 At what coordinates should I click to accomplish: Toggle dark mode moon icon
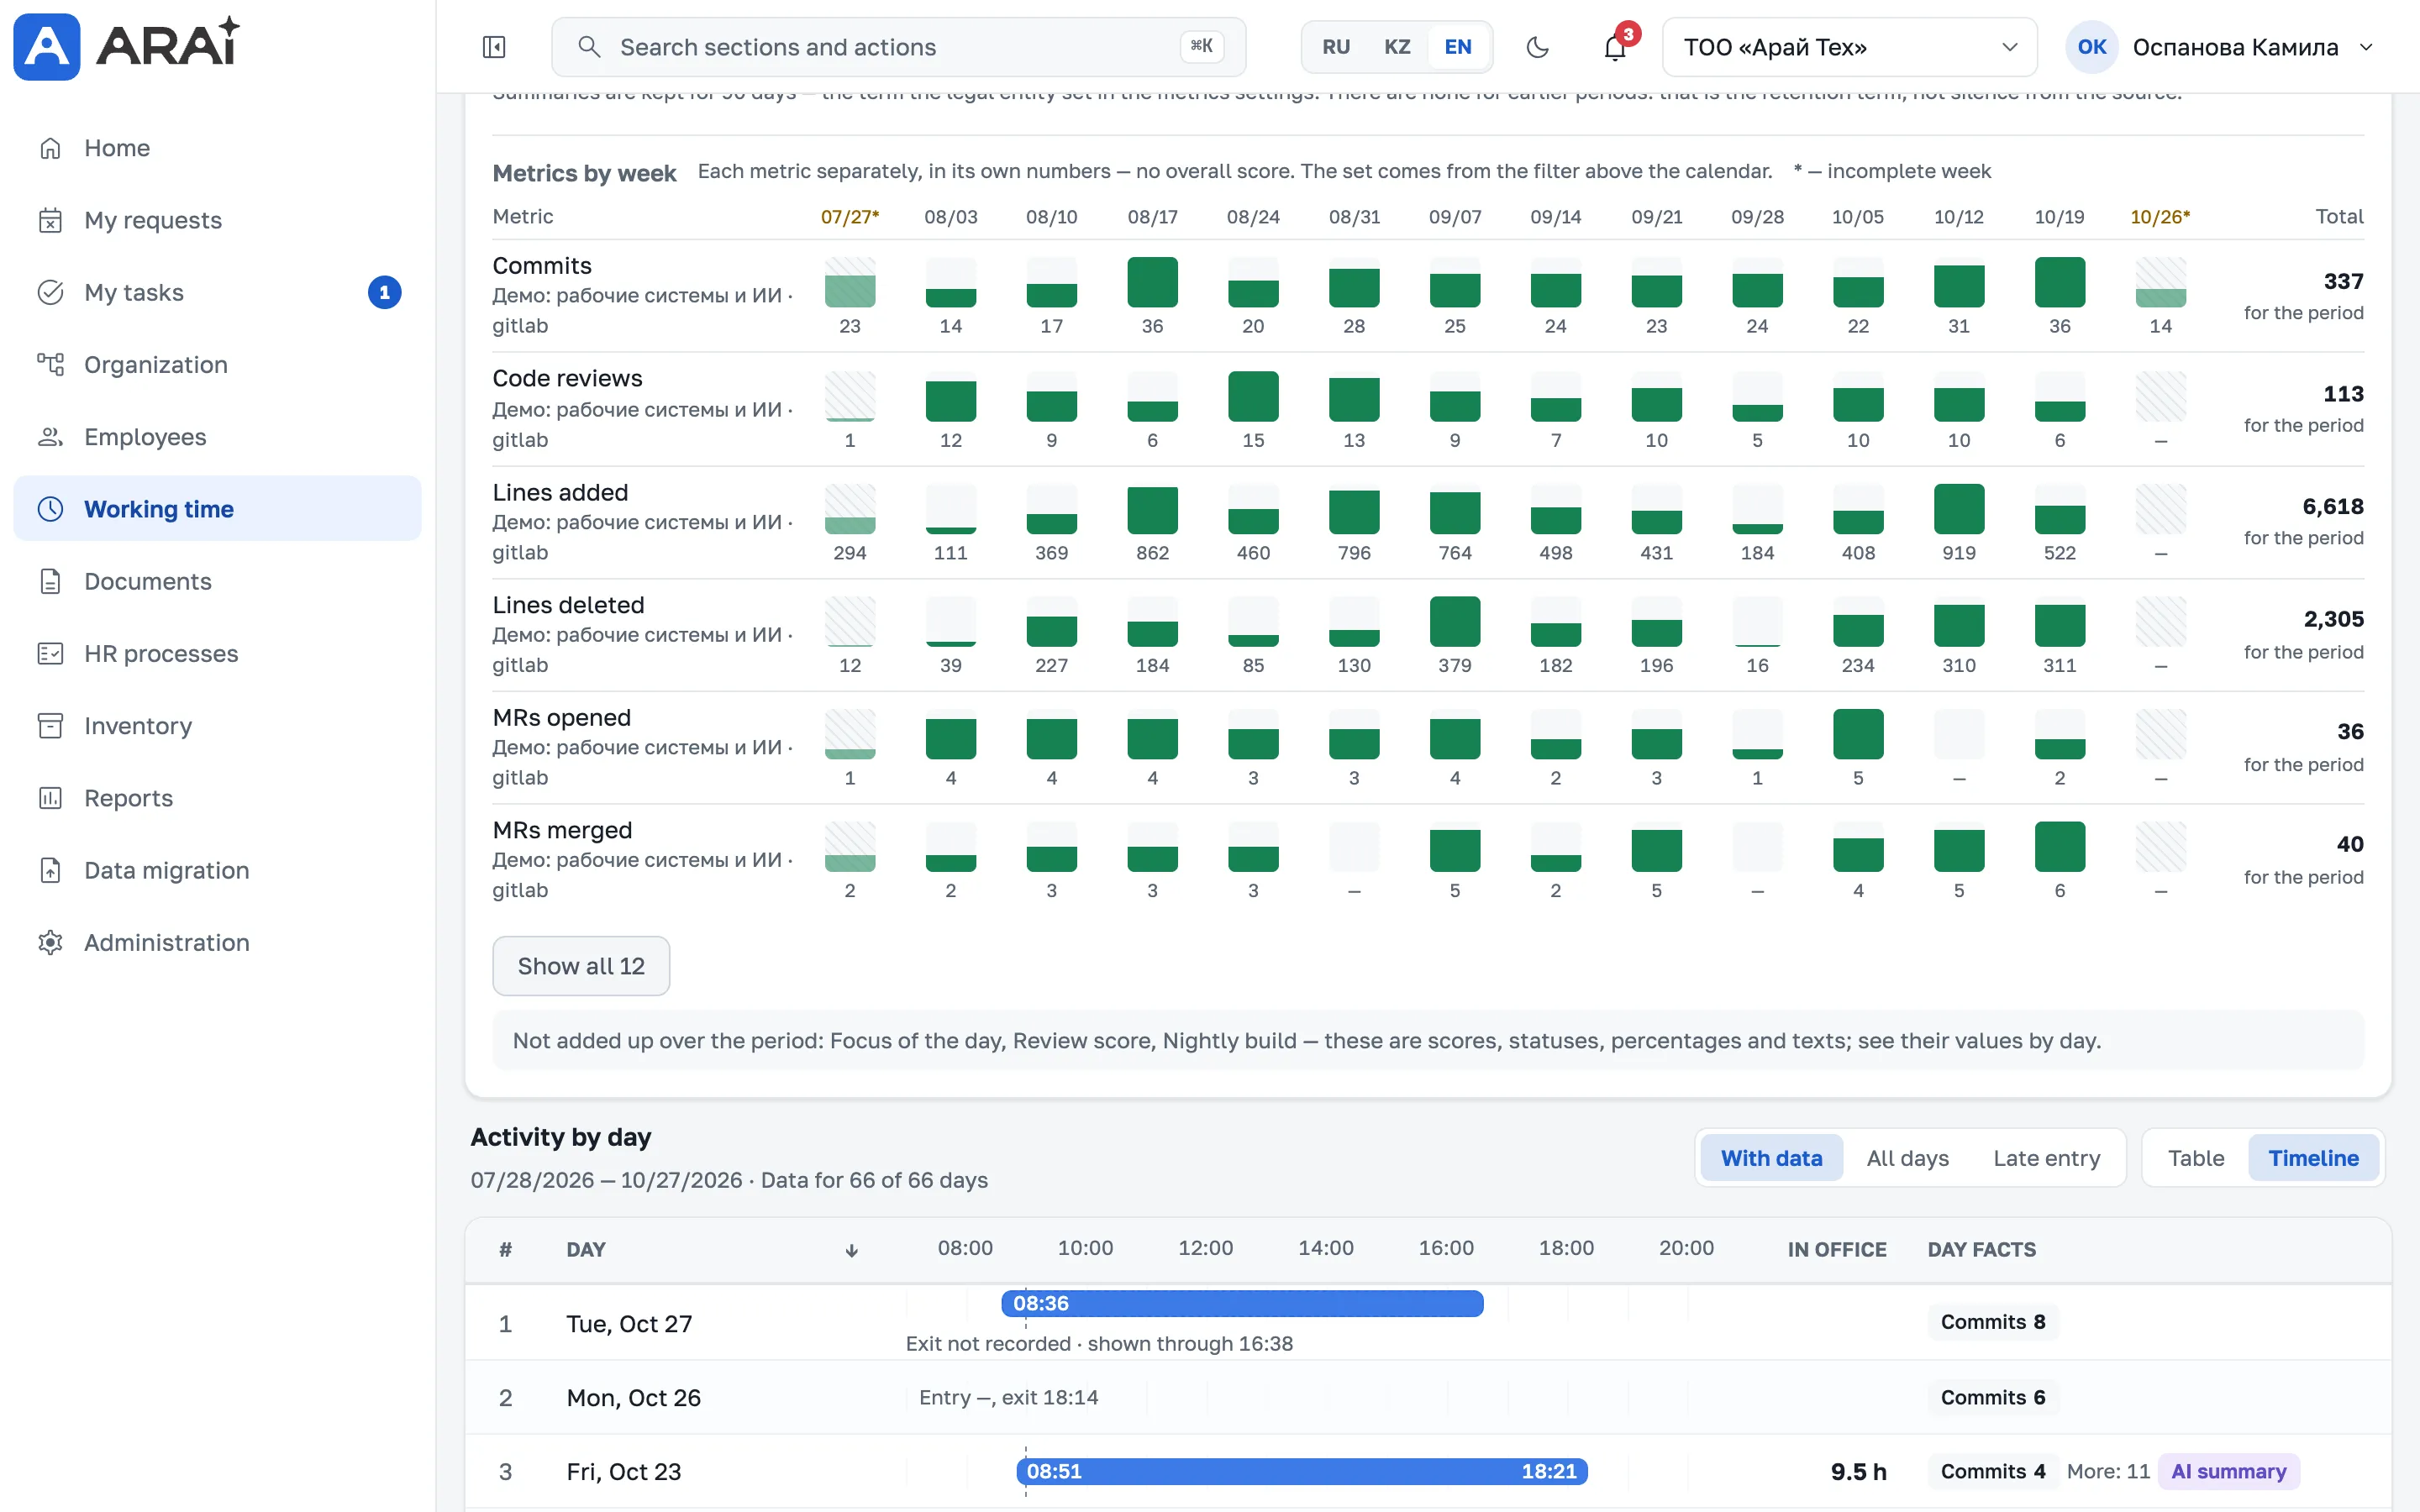[x=1537, y=47]
